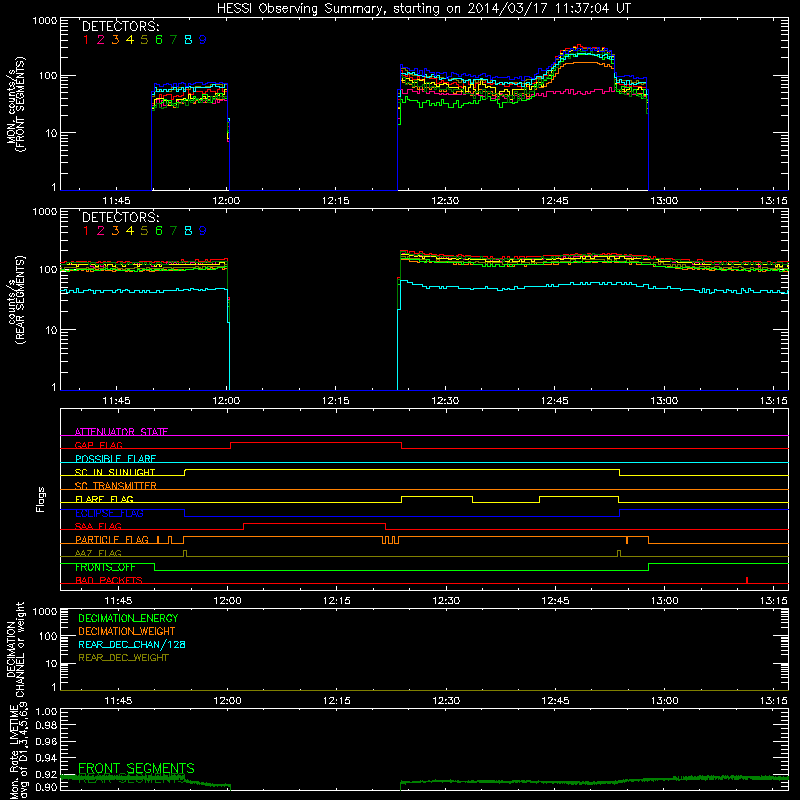Click detector 3 in the front segments legend
Image resolution: width=800 pixels, height=800 pixels.
pos(115,40)
